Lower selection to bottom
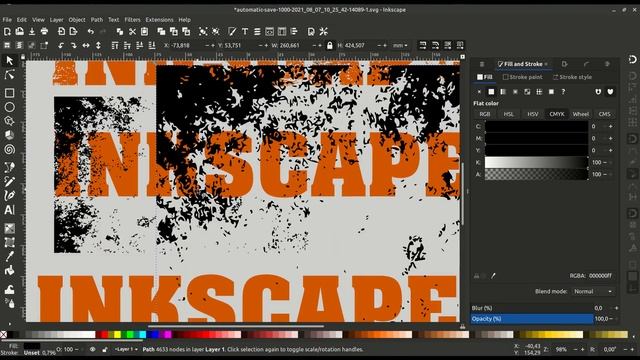This screenshot has height=360, width=640. point(152,45)
